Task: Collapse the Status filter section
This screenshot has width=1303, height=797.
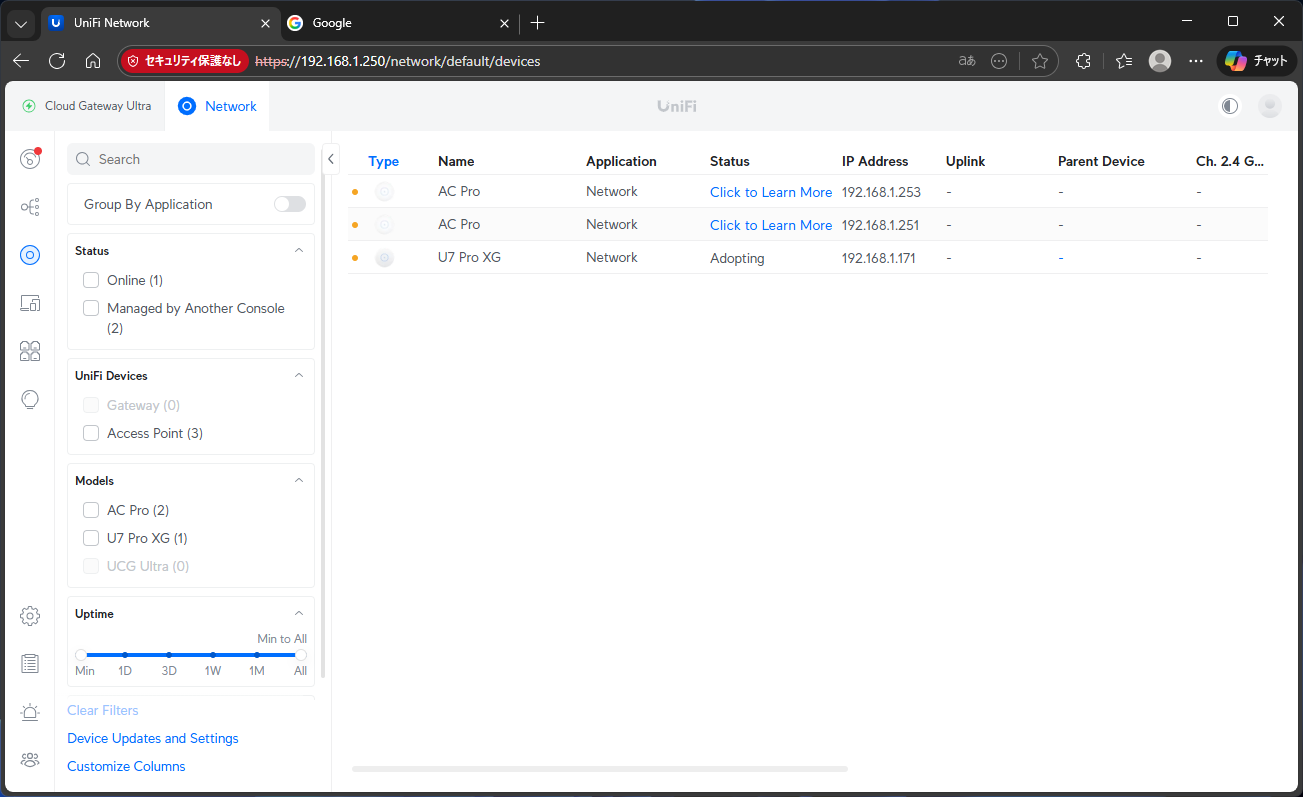Action: 299,251
